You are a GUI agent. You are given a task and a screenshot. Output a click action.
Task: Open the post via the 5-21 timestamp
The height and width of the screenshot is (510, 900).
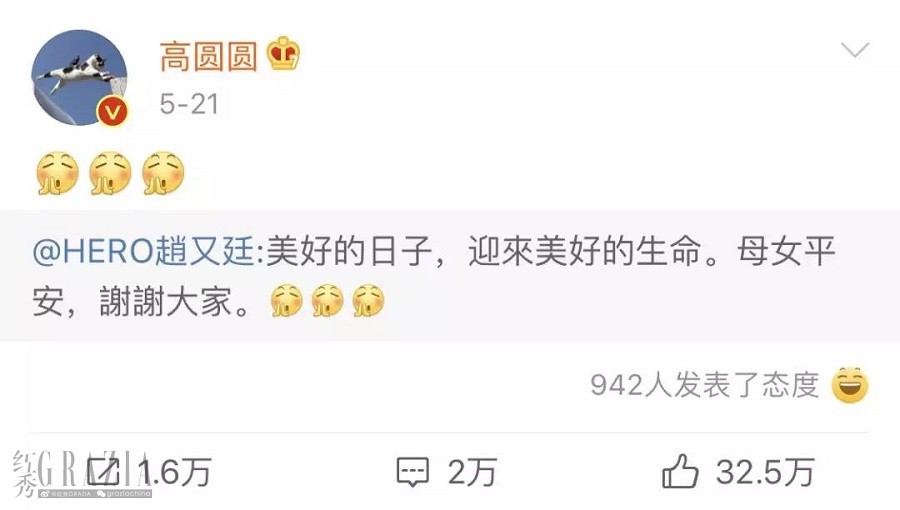point(189,104)
